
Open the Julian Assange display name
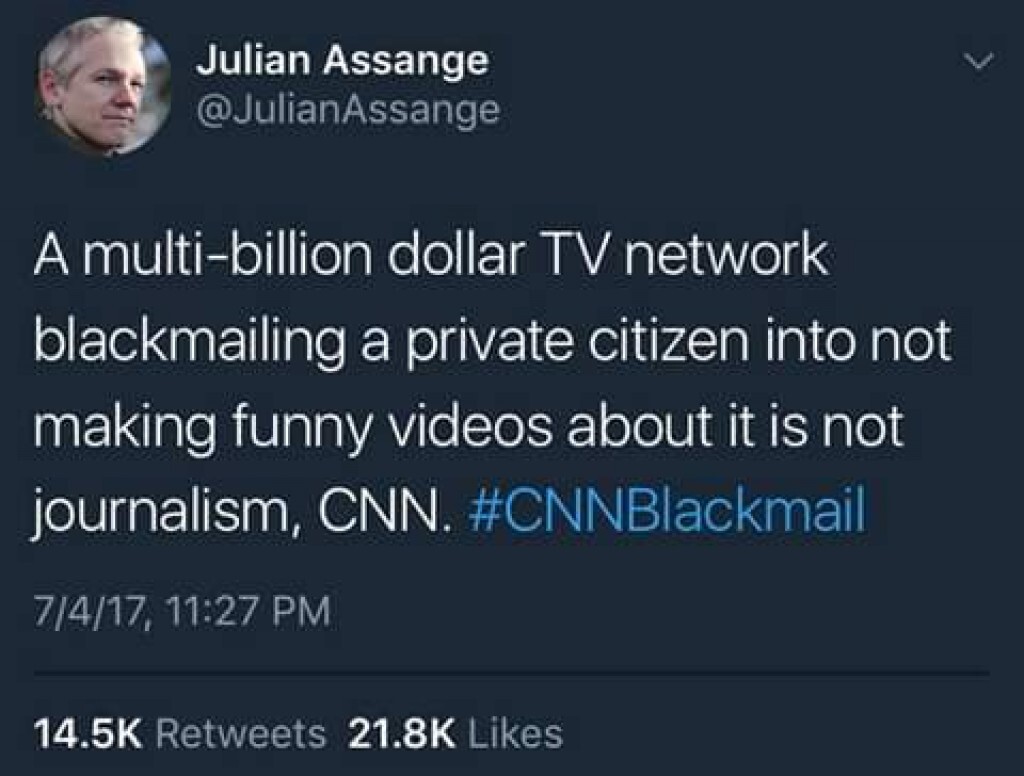pos(343,61)
